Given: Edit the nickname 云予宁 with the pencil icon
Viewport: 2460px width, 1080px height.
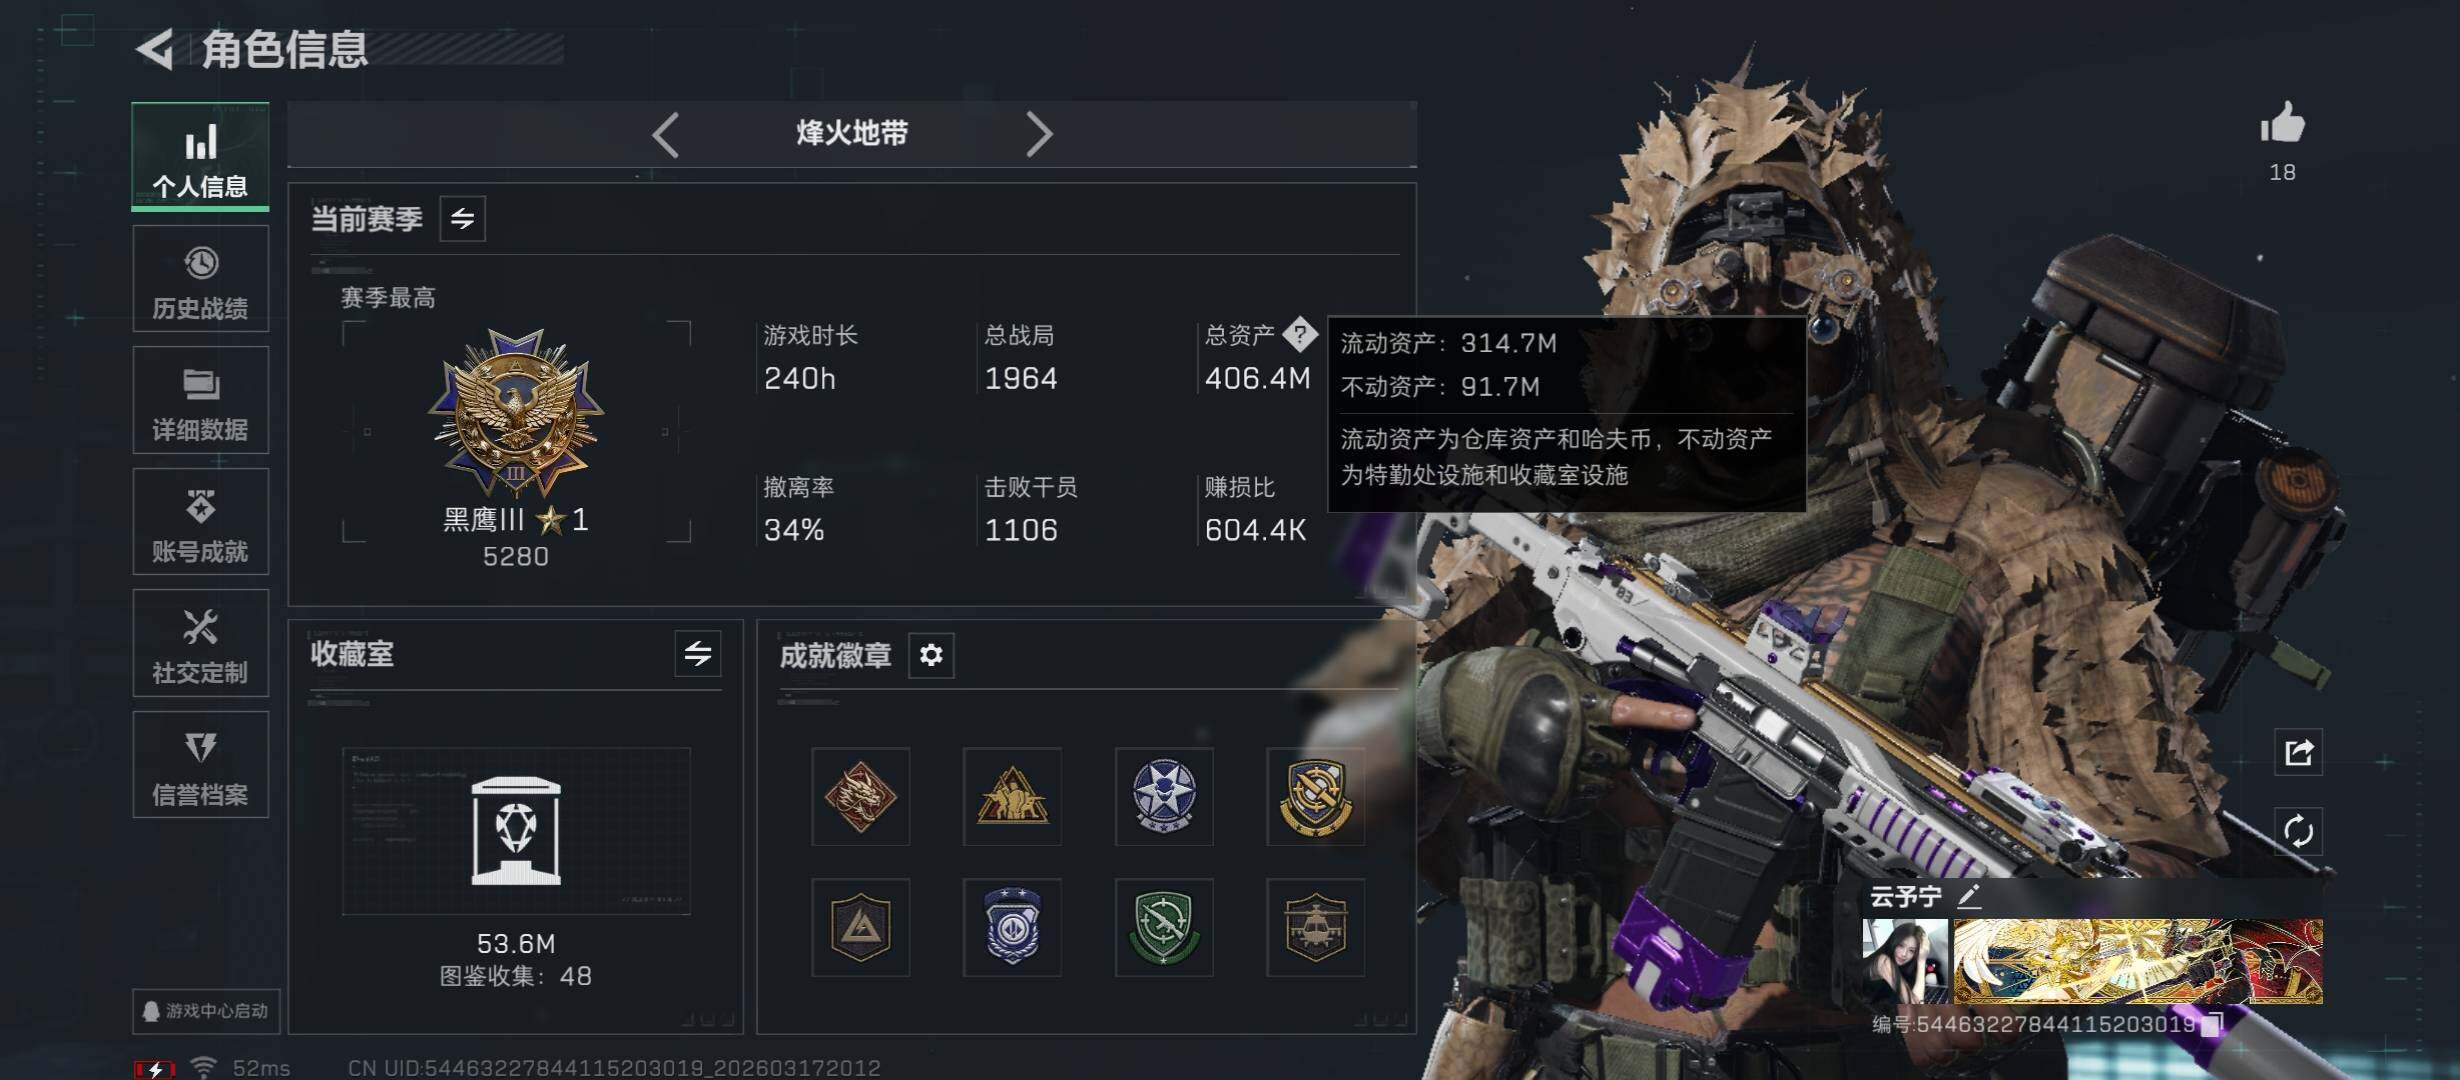Looking at the screenshot, I should coord(1969,896).
